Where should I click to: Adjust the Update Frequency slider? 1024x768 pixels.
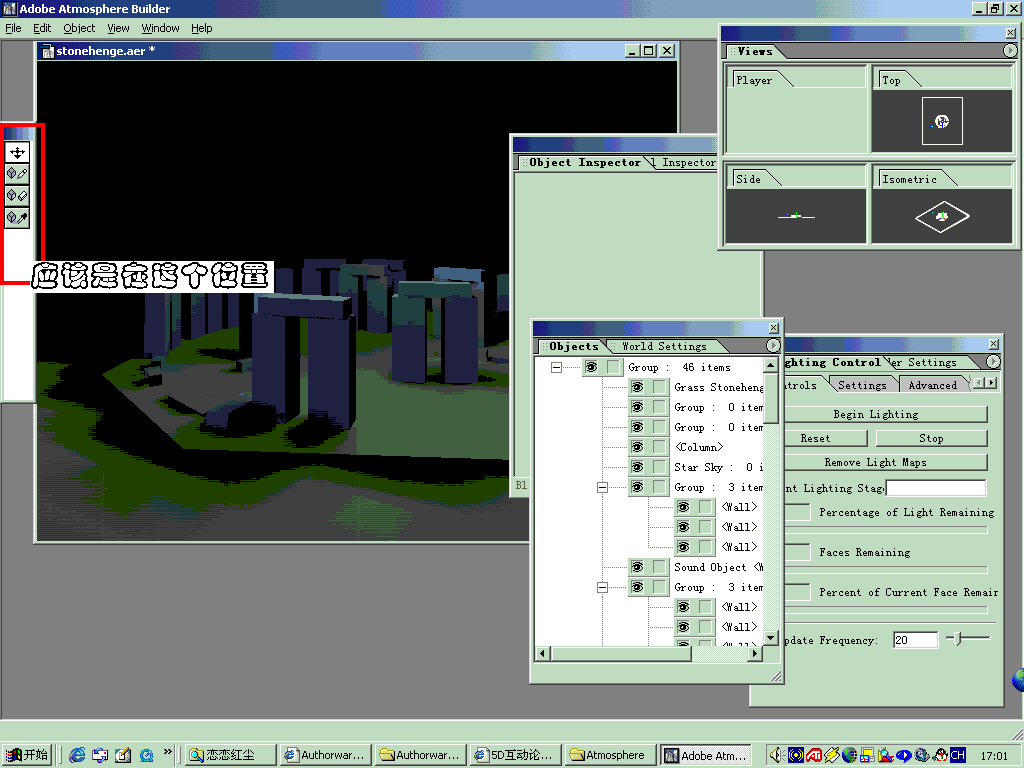957,639
